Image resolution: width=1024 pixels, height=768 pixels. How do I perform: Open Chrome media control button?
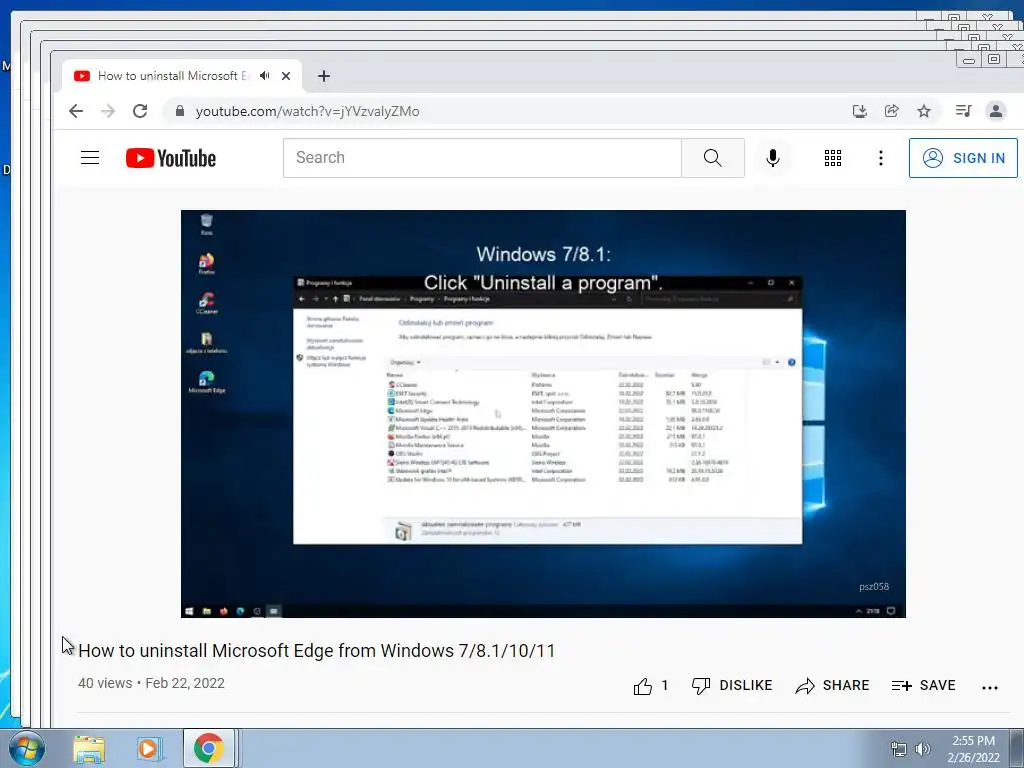(963, 111)
